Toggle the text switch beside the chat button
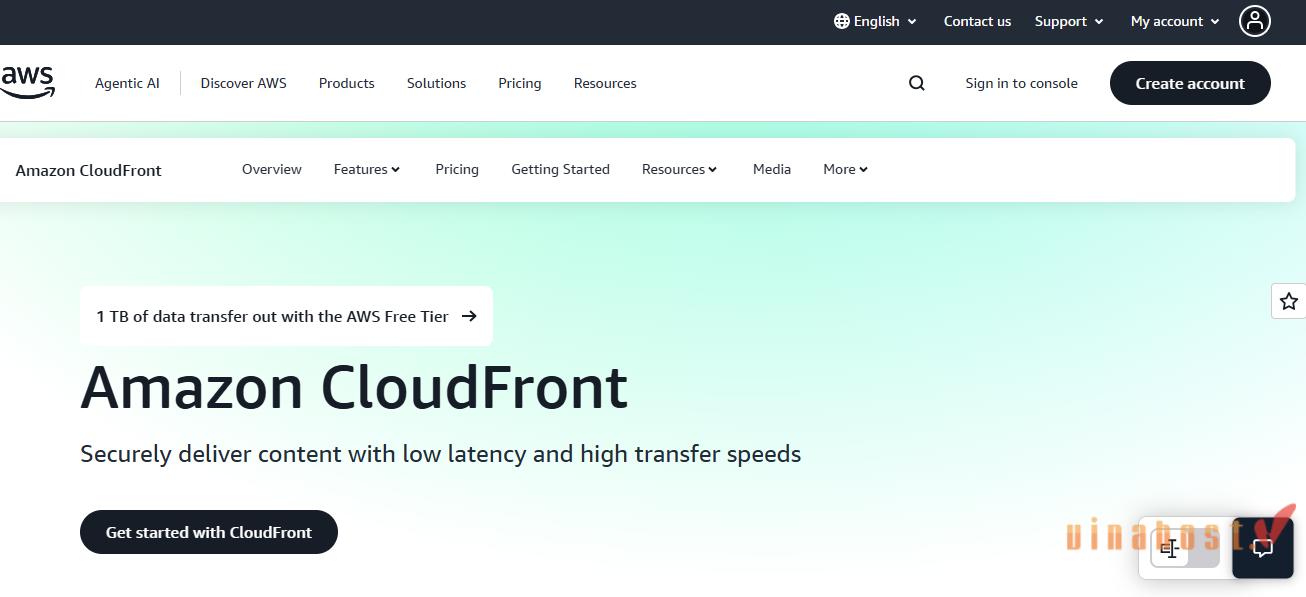1306x597 pixels. click(x=1185, y=548)
